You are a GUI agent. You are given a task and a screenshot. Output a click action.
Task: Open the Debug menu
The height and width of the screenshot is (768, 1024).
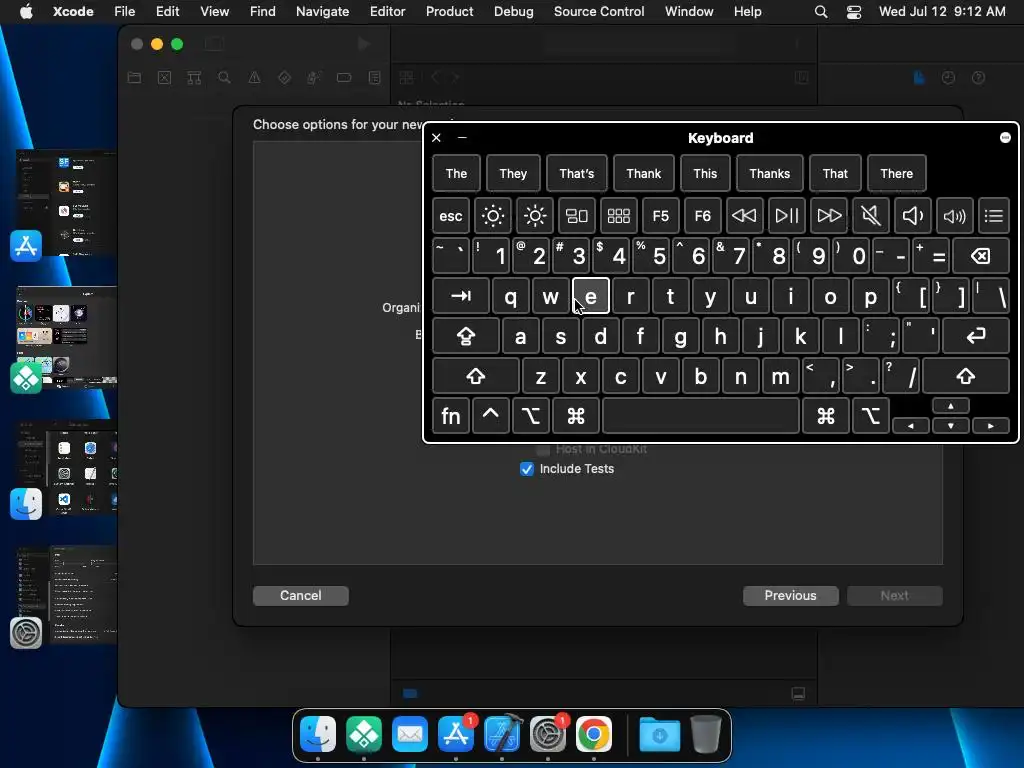[x=513, y=11]
